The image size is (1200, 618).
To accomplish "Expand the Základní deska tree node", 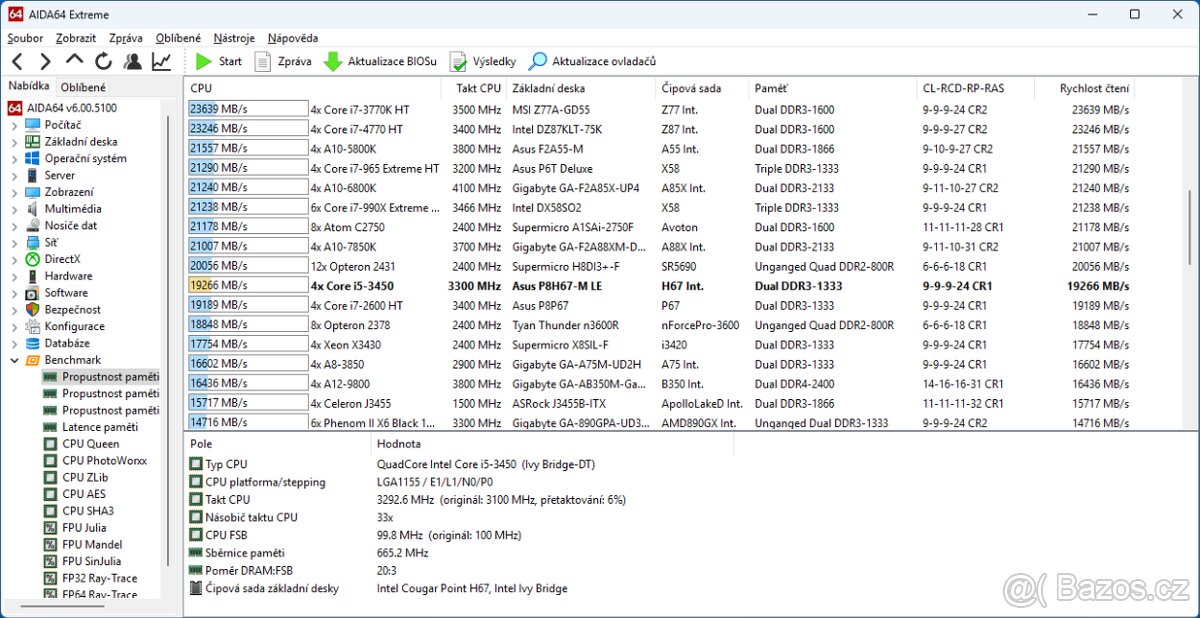I will coord(14,142).
